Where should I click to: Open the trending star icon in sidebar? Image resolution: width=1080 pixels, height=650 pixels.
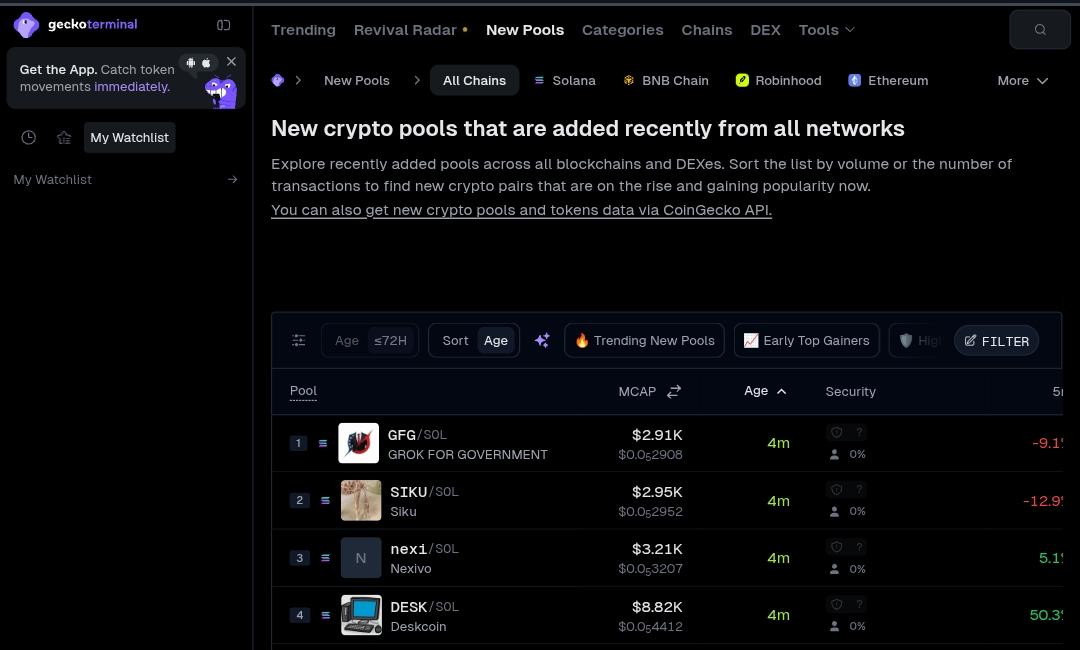click(x=64, y=138)
